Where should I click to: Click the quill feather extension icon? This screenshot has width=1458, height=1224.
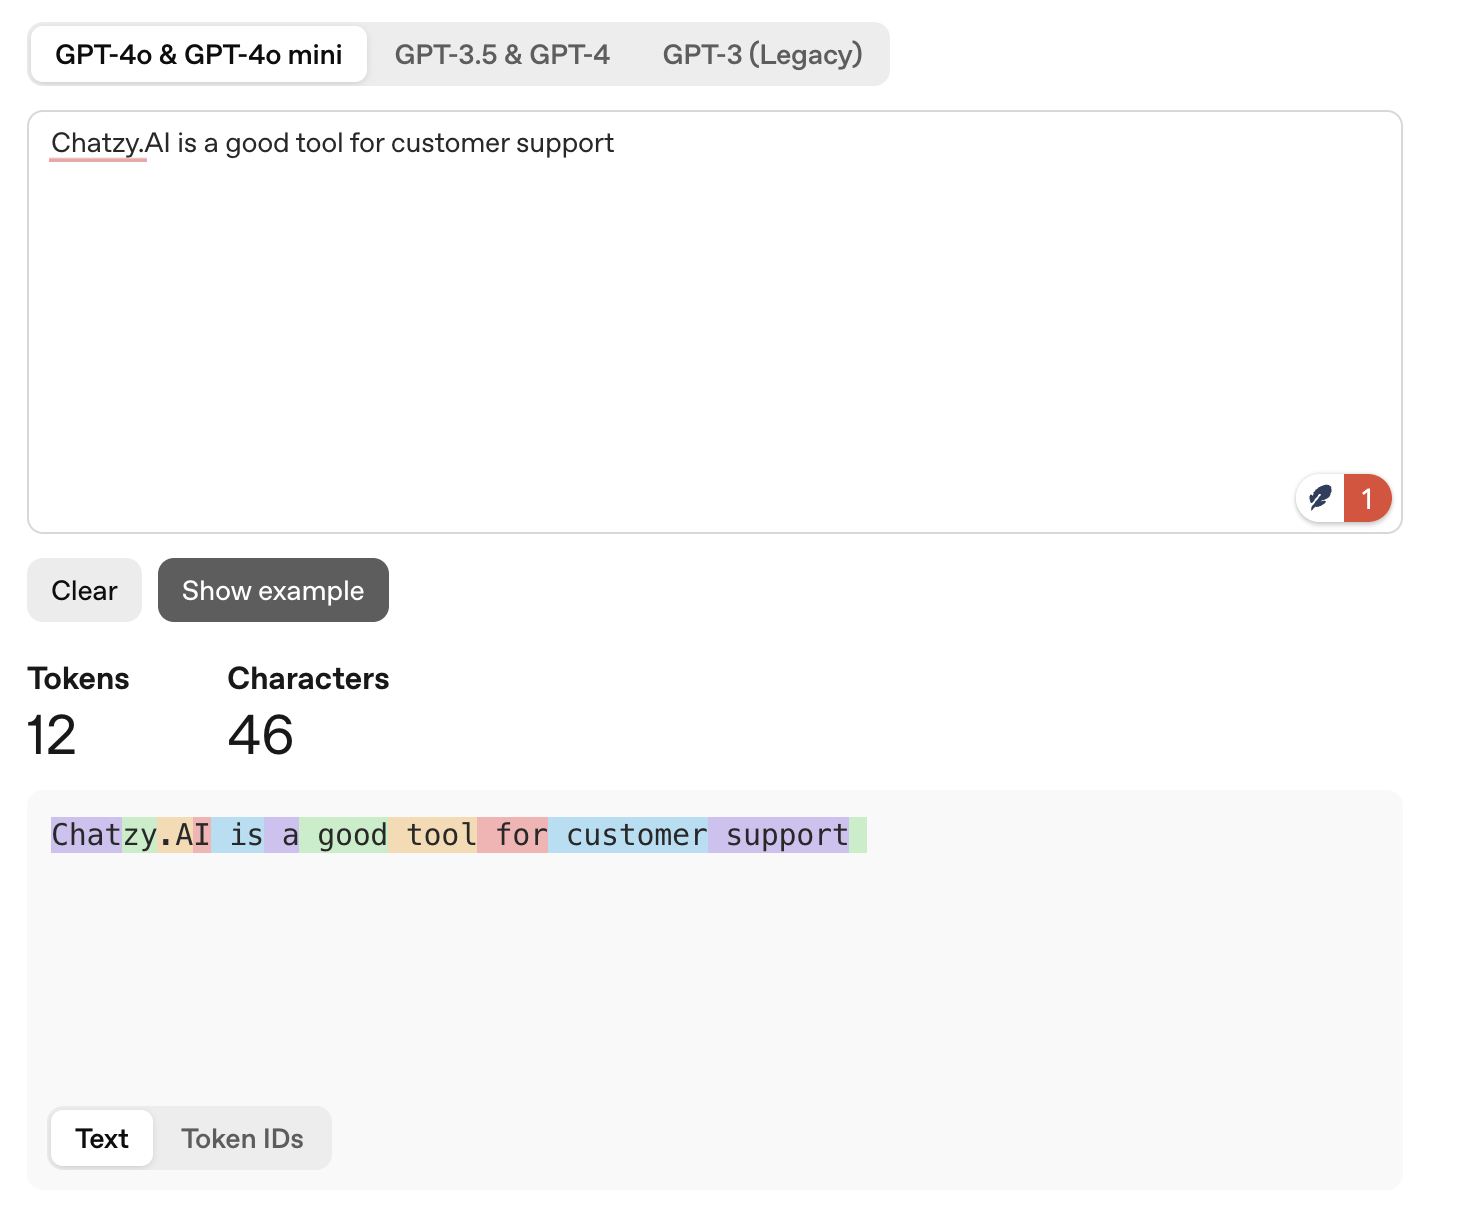click(x=1320, y=498)
